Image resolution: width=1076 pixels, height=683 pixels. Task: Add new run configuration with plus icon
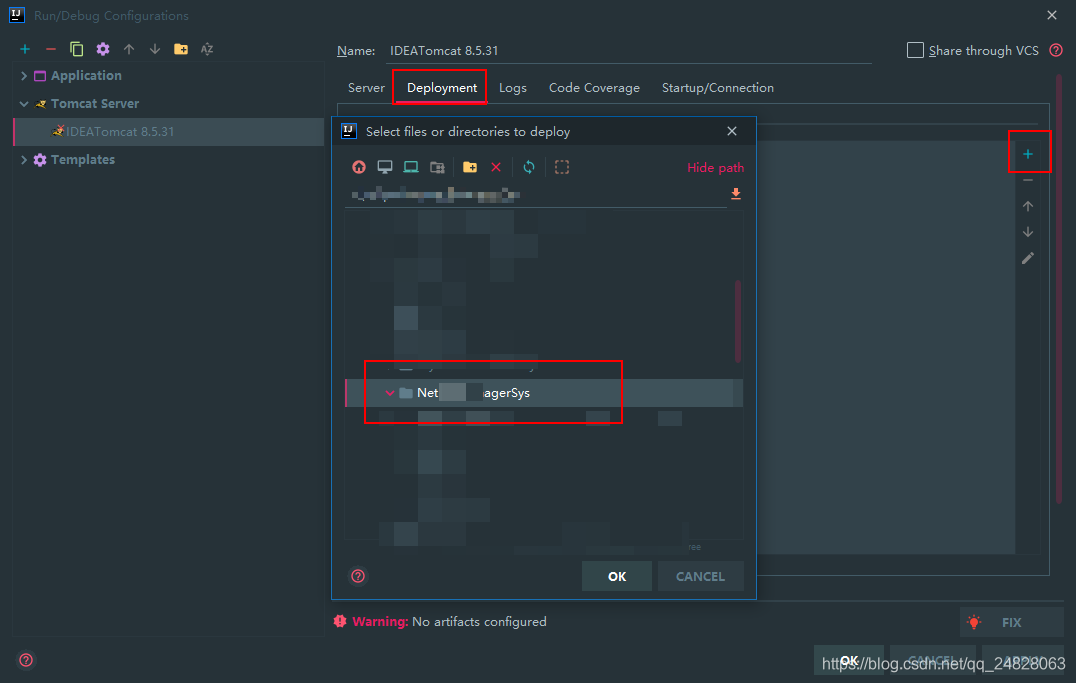(x=25, y=49)
